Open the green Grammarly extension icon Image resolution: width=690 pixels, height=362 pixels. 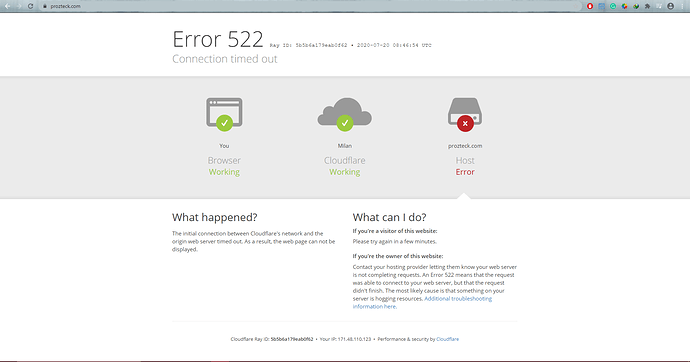(613, 6)
